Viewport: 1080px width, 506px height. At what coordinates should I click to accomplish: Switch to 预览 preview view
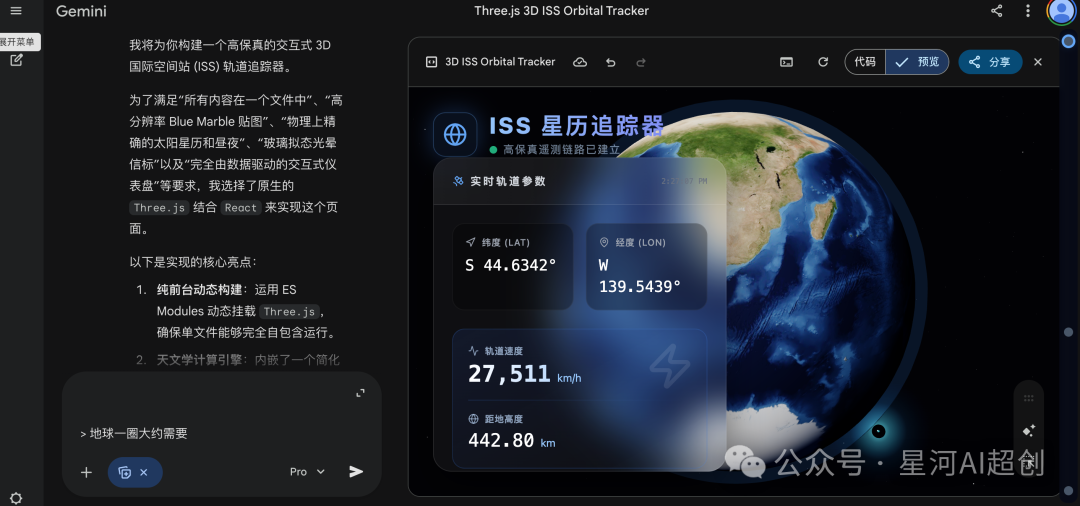(x=918, y=62)
